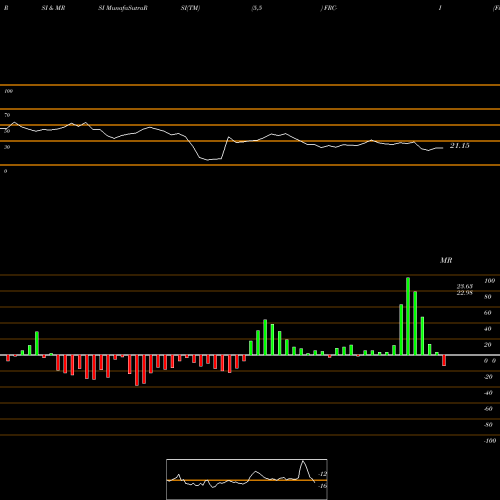Screen dimensions: 500x500
Task: Click the 40 label on the MR axis
Action: coord(488,329)
